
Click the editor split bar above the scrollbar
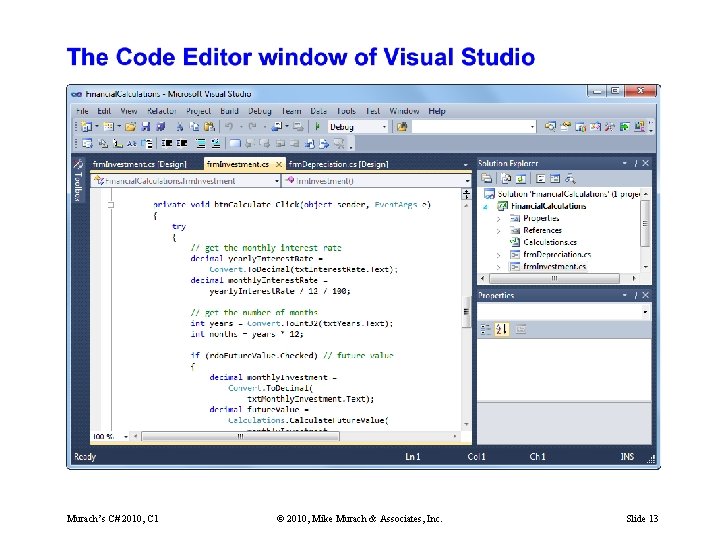(467, 194)
